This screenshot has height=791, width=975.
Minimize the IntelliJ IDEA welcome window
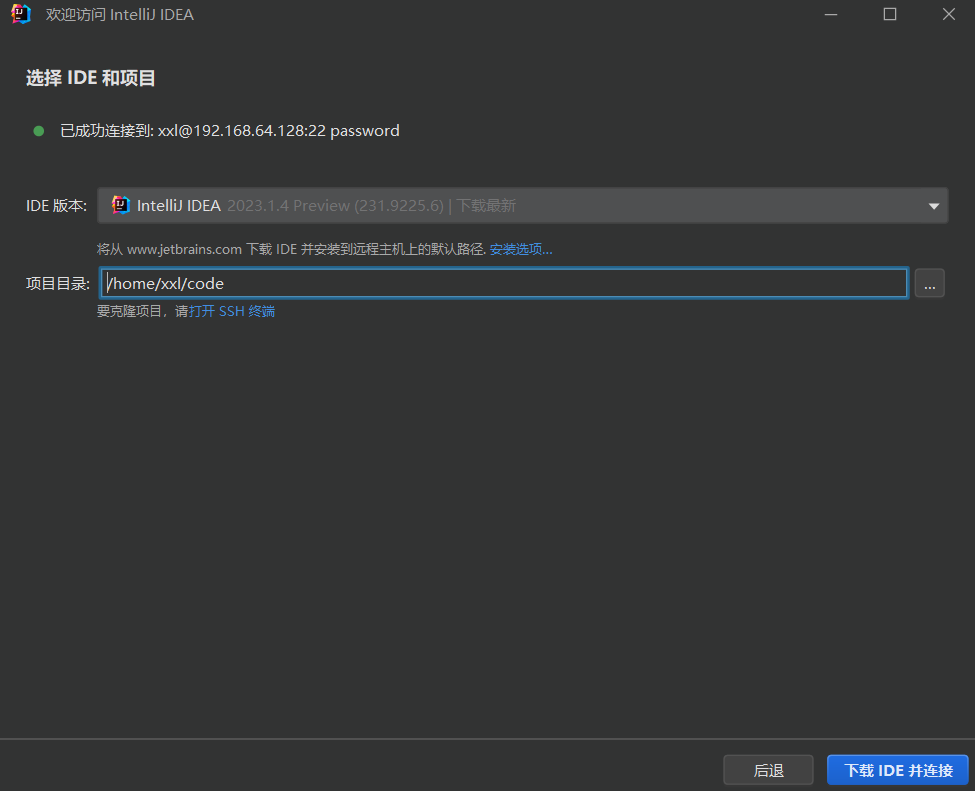click(831, 14)
